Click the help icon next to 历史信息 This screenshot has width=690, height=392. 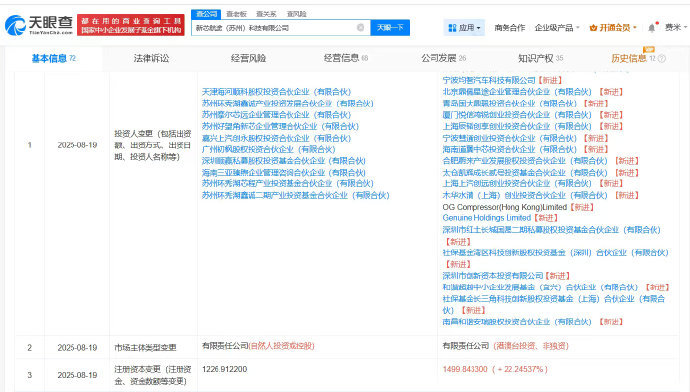[x=661, y=59]
